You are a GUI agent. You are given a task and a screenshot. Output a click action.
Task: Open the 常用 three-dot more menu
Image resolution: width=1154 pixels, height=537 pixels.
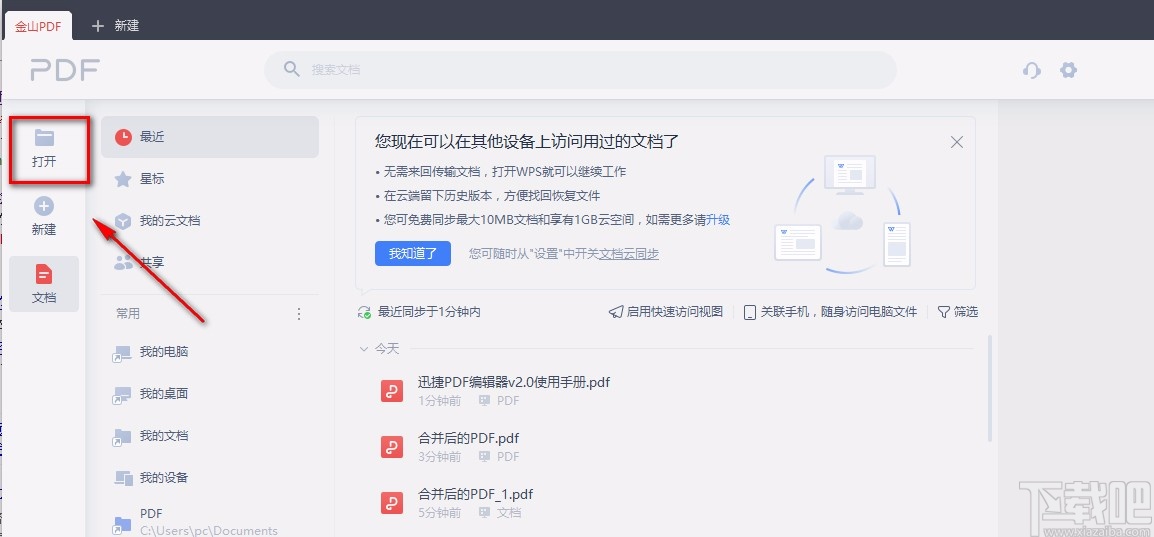[299, 314]
